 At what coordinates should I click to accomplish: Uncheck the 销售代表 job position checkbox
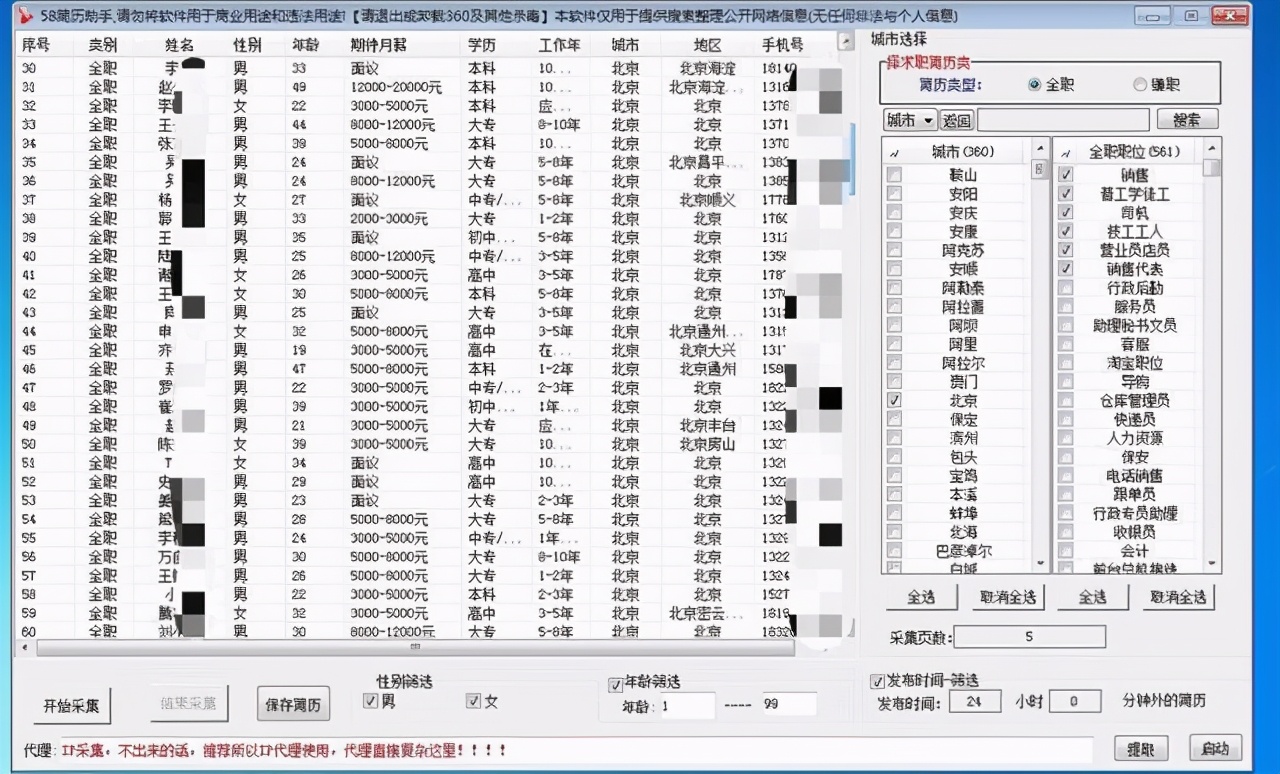(1065, 269)
